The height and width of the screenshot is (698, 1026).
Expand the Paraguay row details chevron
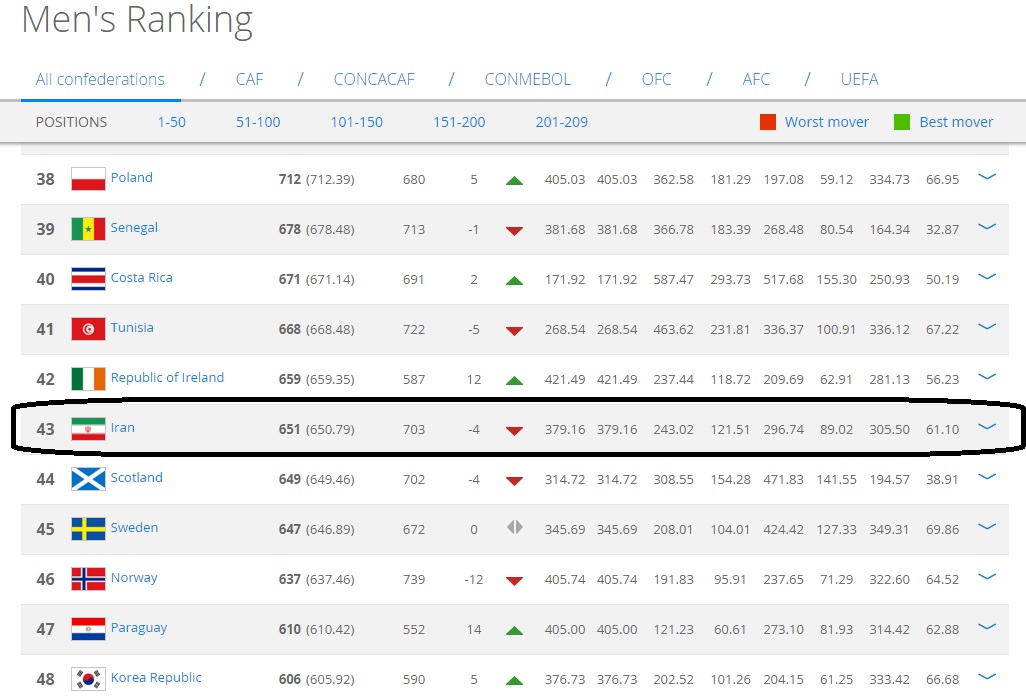point(987,627)
